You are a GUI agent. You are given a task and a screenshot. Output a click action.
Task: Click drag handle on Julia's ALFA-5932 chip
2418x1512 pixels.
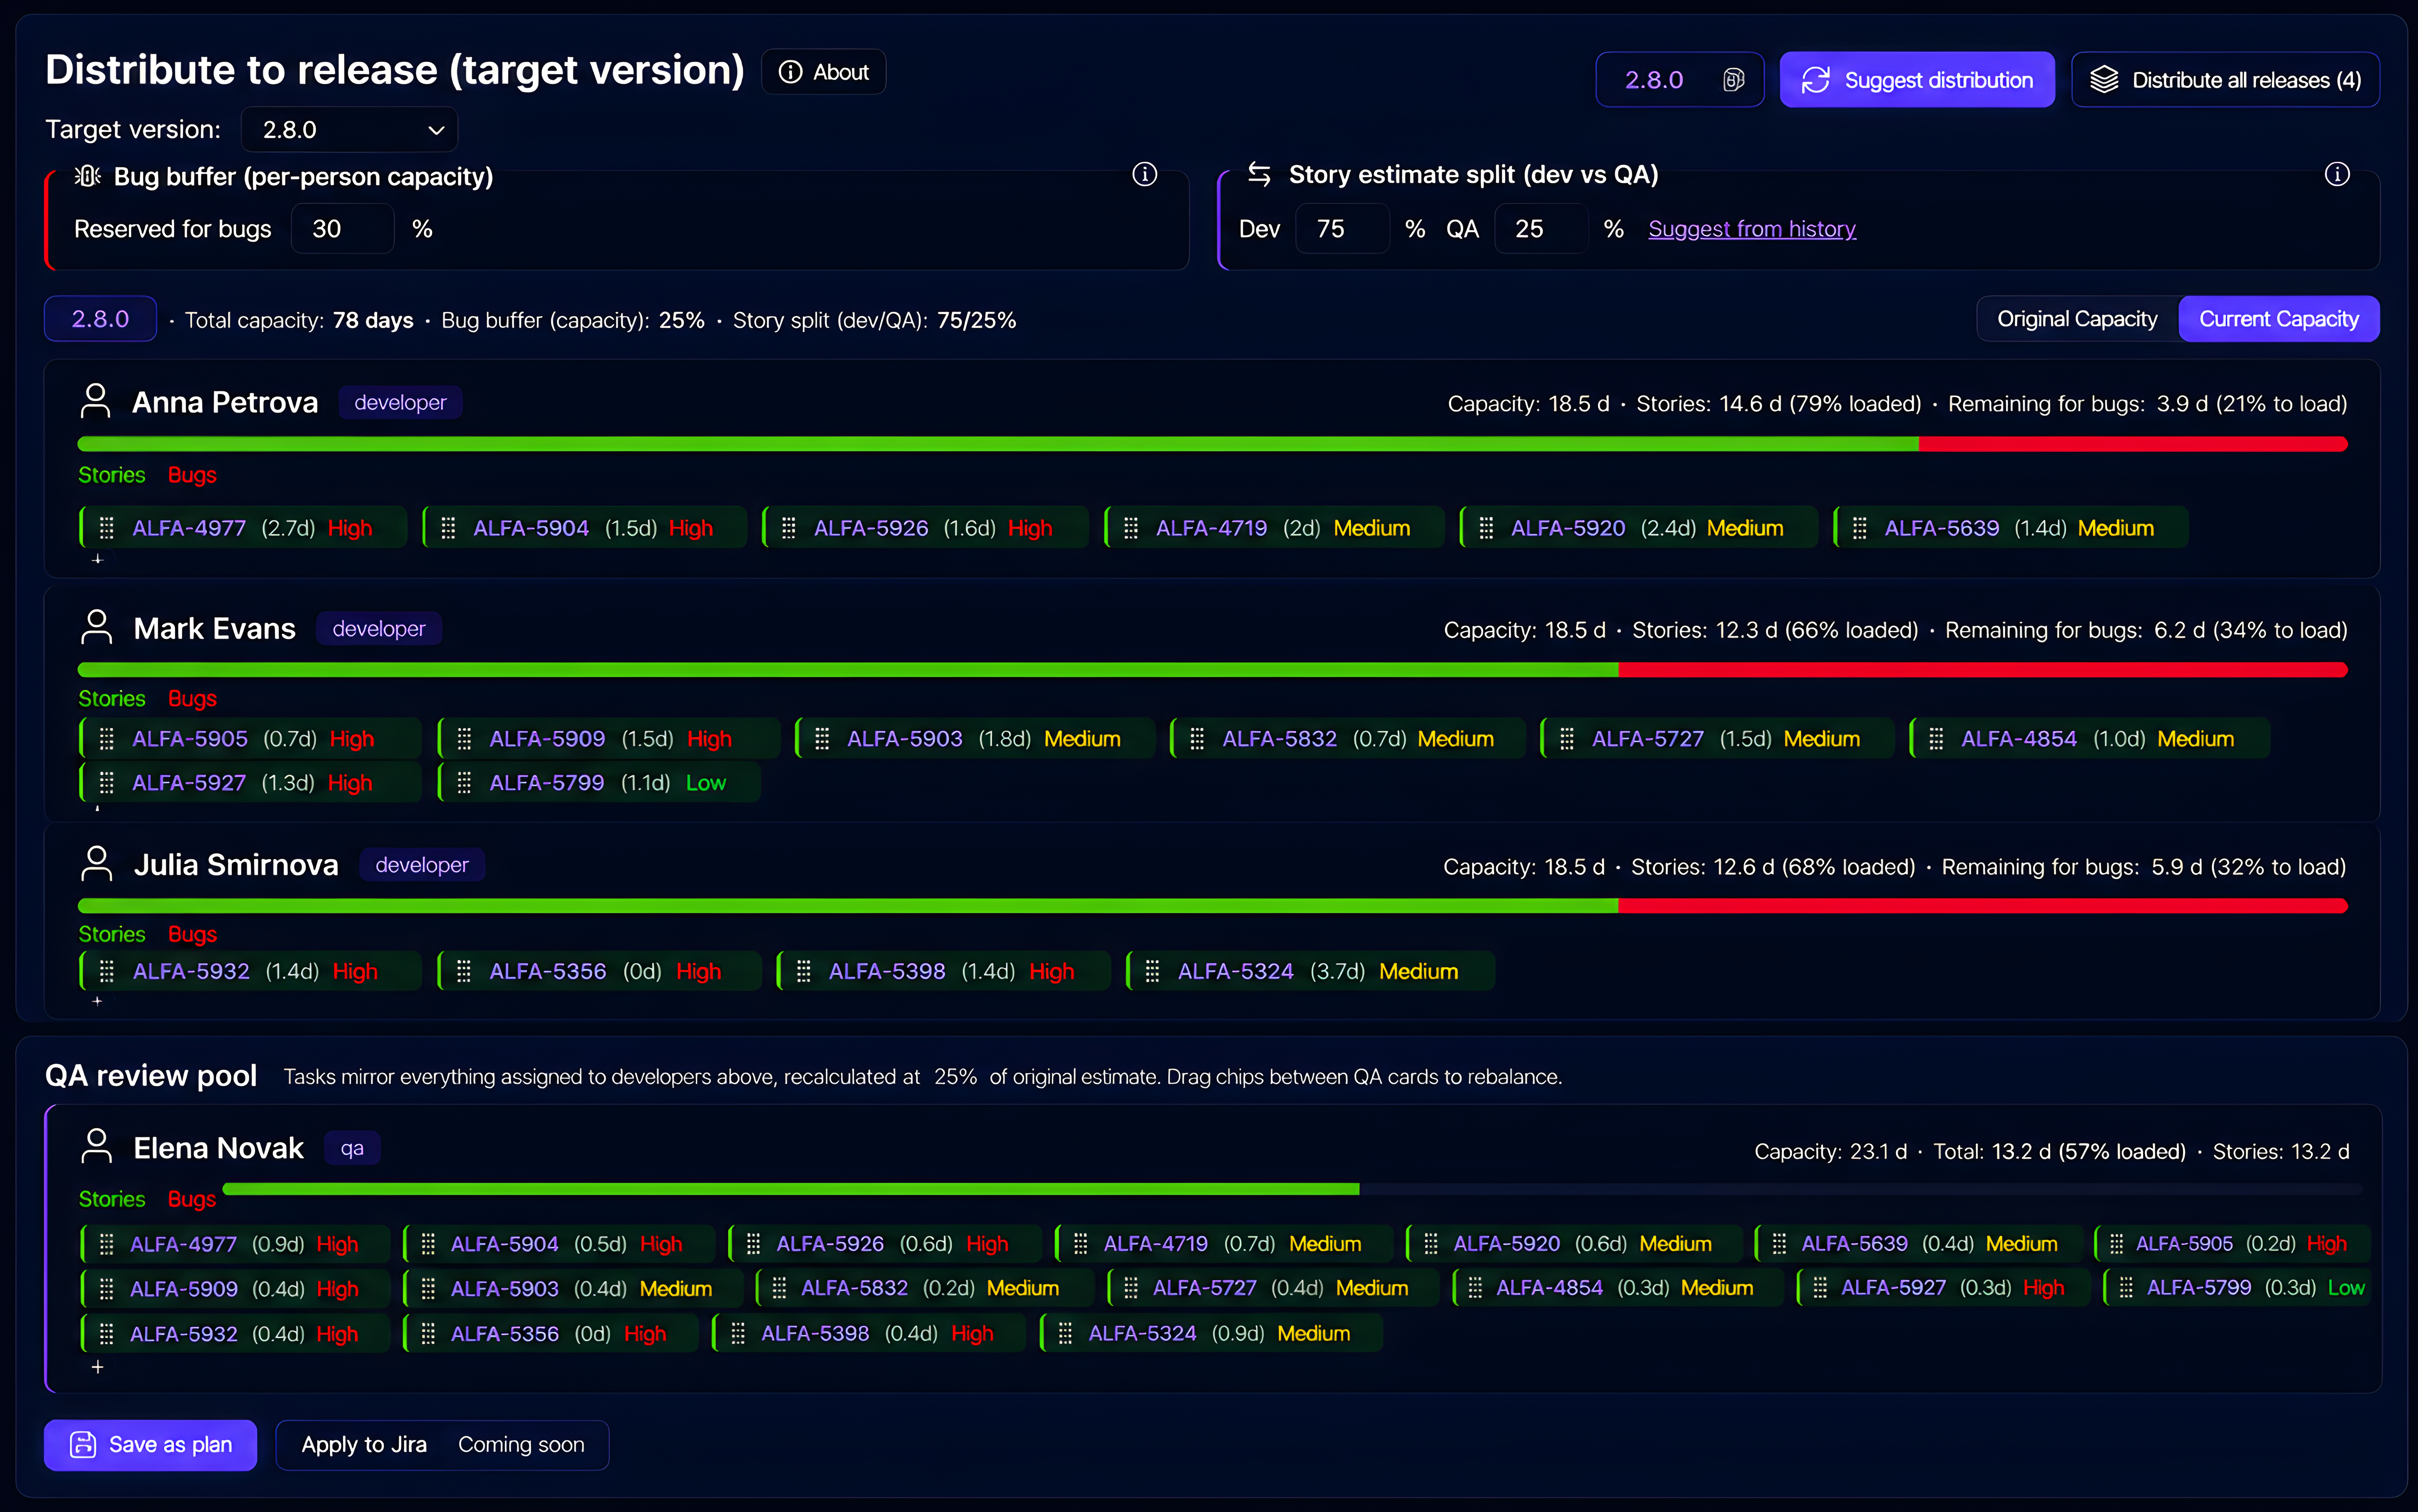click(107, 971)
